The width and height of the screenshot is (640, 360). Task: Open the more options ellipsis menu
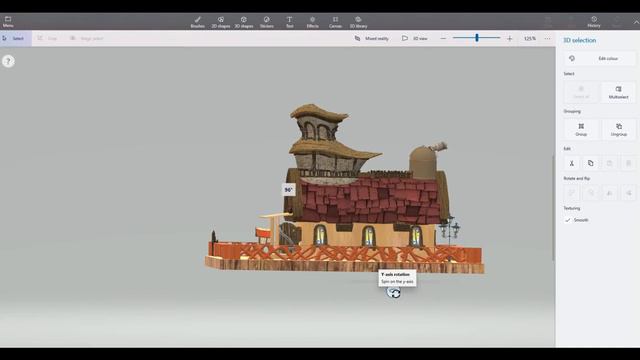547,38
